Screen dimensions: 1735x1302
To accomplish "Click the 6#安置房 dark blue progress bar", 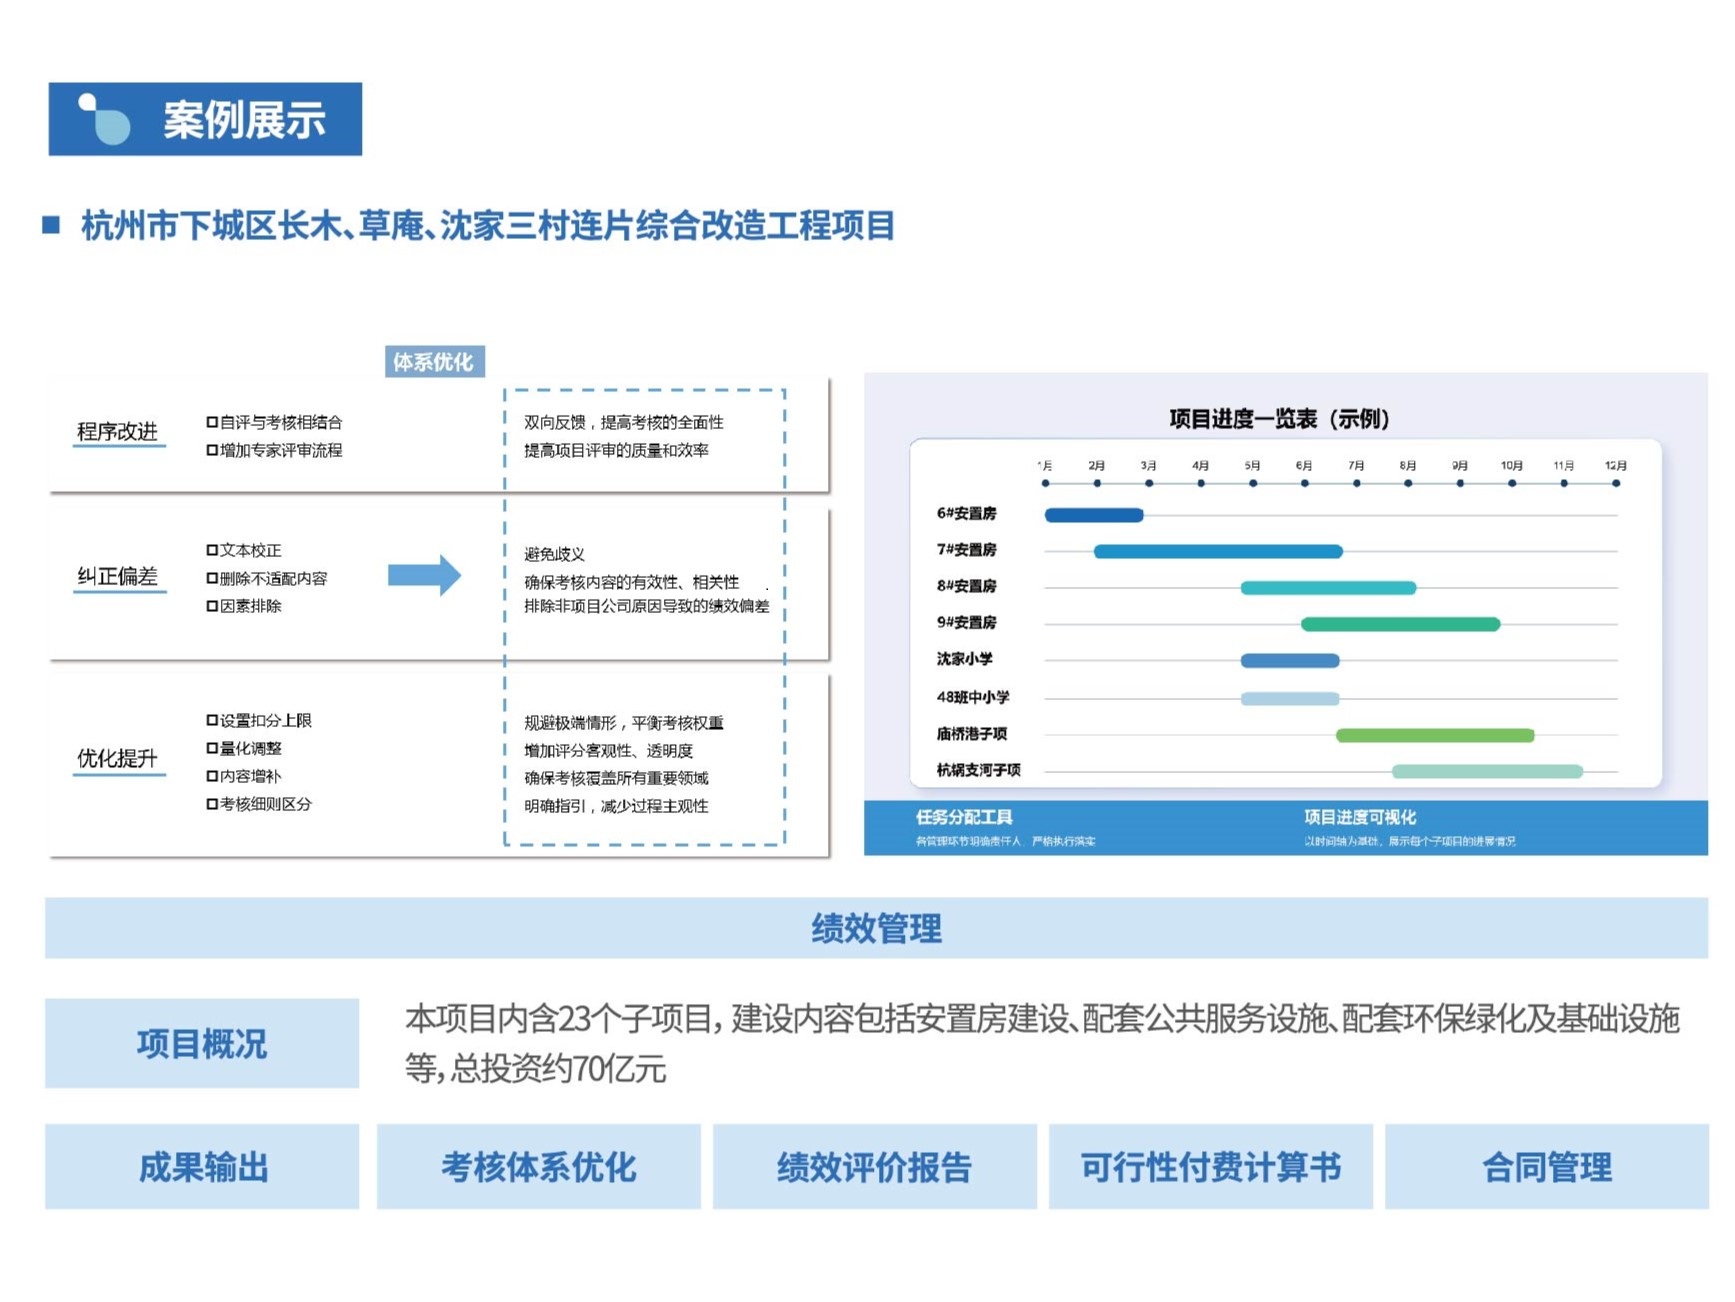I will pyautogui.click(x=1093, y=515).
